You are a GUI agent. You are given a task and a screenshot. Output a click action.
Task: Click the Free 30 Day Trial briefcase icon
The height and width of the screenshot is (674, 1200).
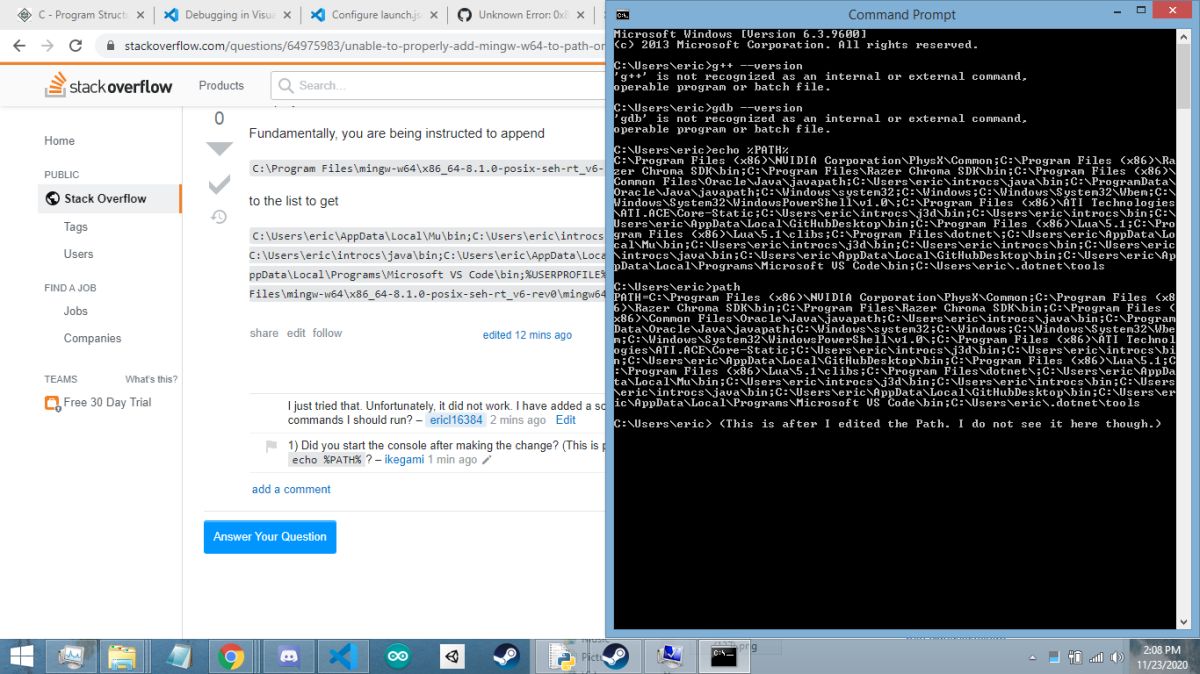(52, 403)
